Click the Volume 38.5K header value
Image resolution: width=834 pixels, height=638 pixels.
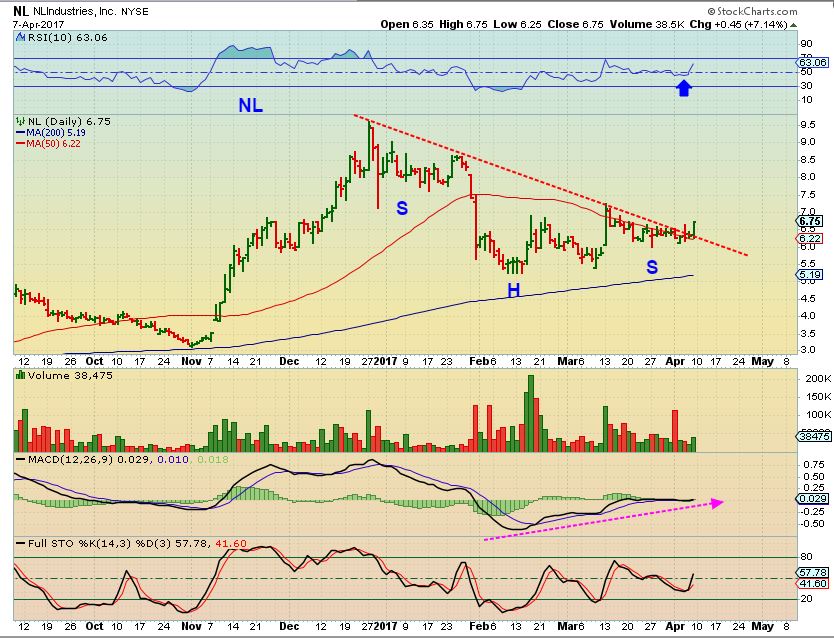646,24
